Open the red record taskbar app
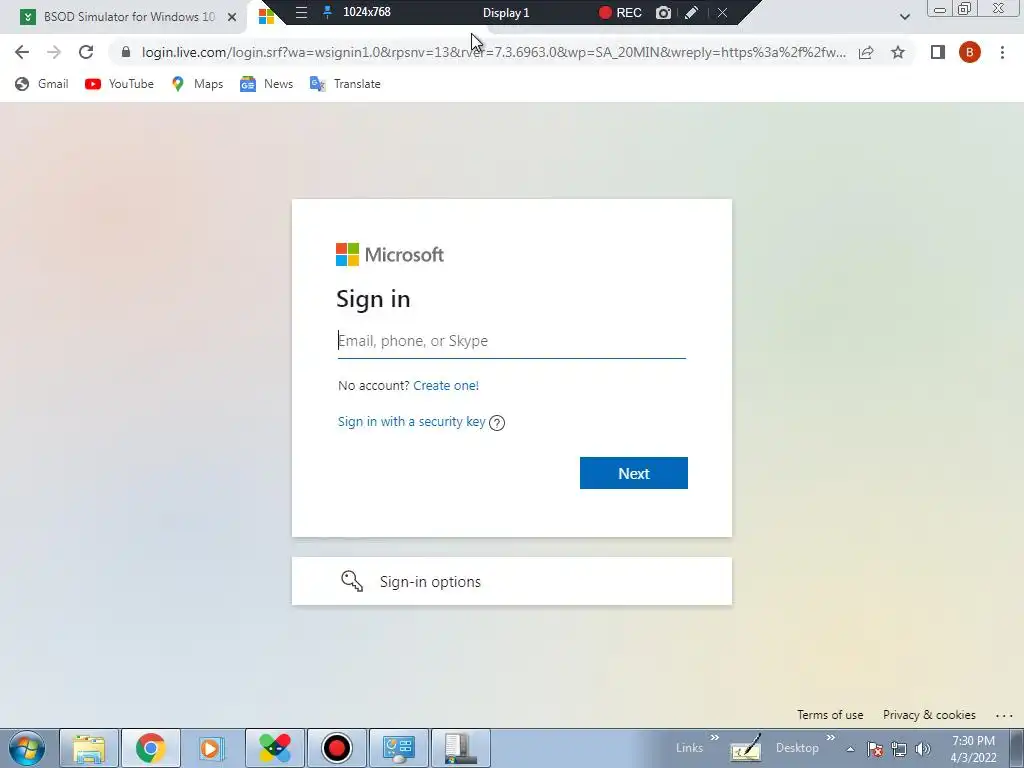The height and width of the screenshot is (768, 1024). coord(336,748)
